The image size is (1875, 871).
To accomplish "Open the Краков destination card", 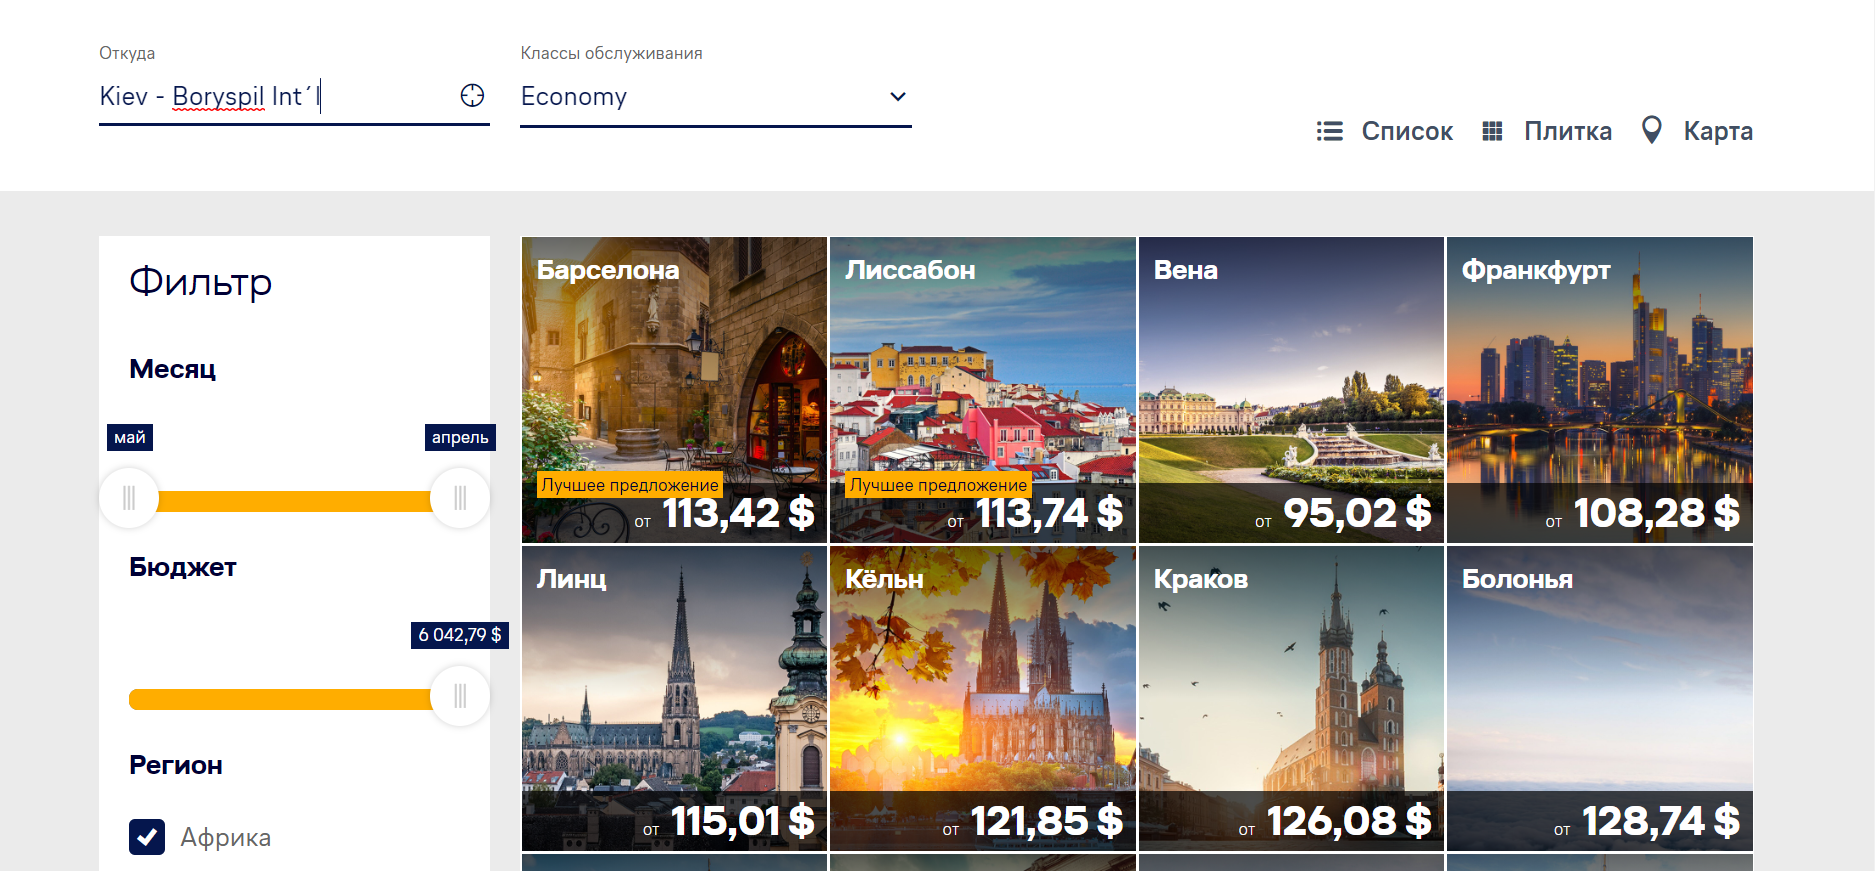I will [x=1291, y=698].
